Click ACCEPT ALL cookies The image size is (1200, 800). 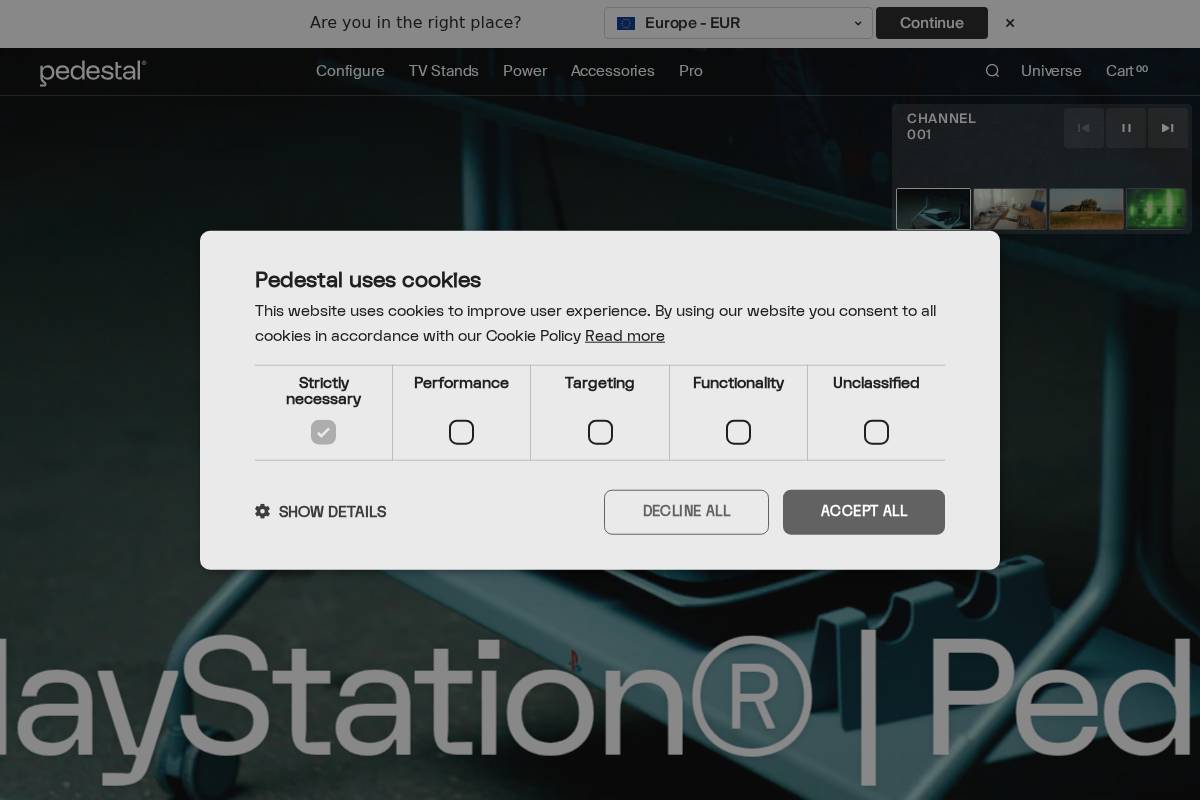click(x=864, y=512)
